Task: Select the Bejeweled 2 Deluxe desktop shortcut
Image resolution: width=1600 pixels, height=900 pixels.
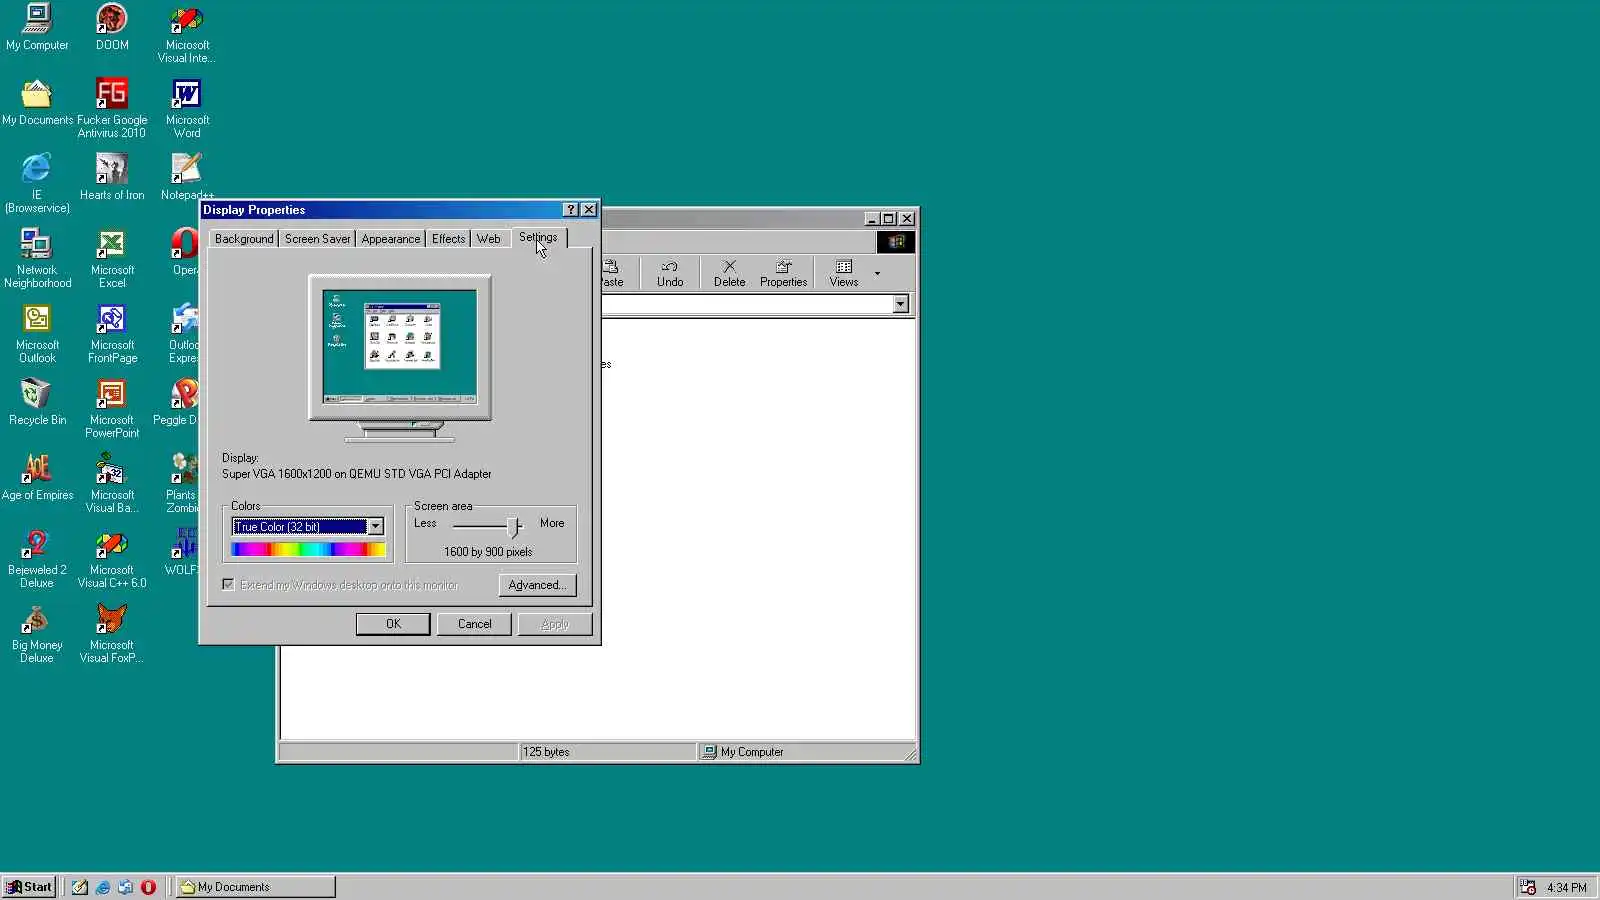Action: pyautogui.click(x=37, y=559)
